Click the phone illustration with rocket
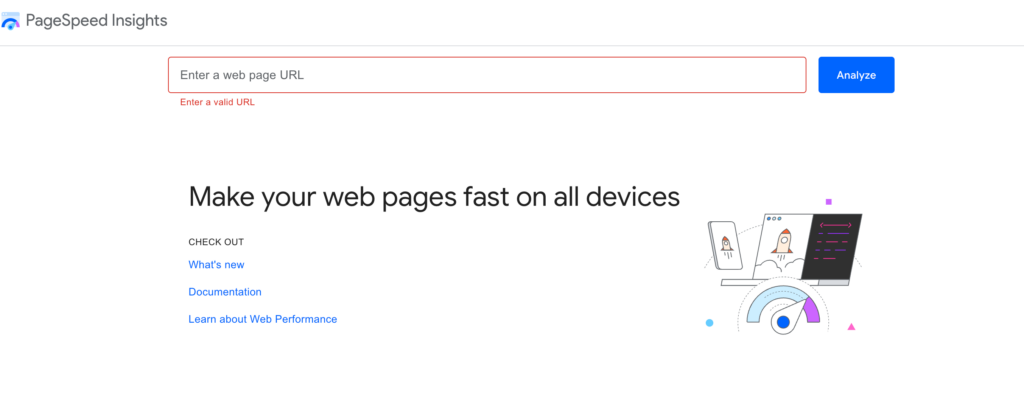Image resolution: width=1024 pixels, height=401 pixels. (x=726, y=245)
